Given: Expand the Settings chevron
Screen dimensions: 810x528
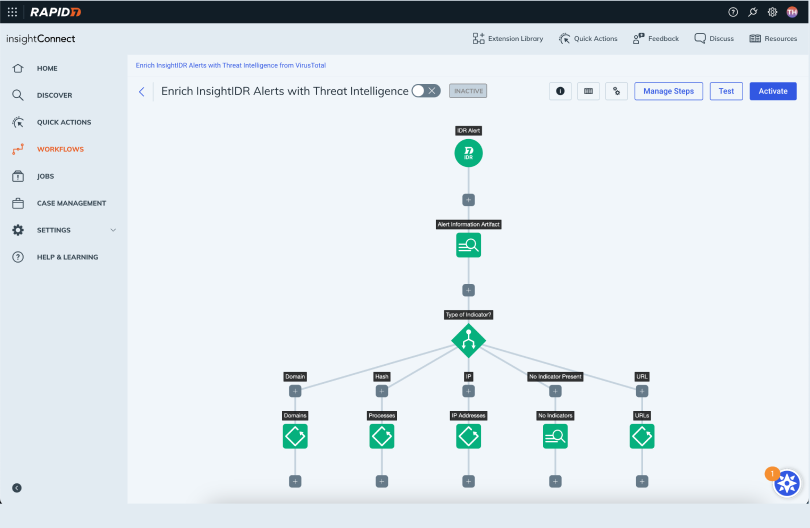Looking at the screenshot, I should [113, 230].
